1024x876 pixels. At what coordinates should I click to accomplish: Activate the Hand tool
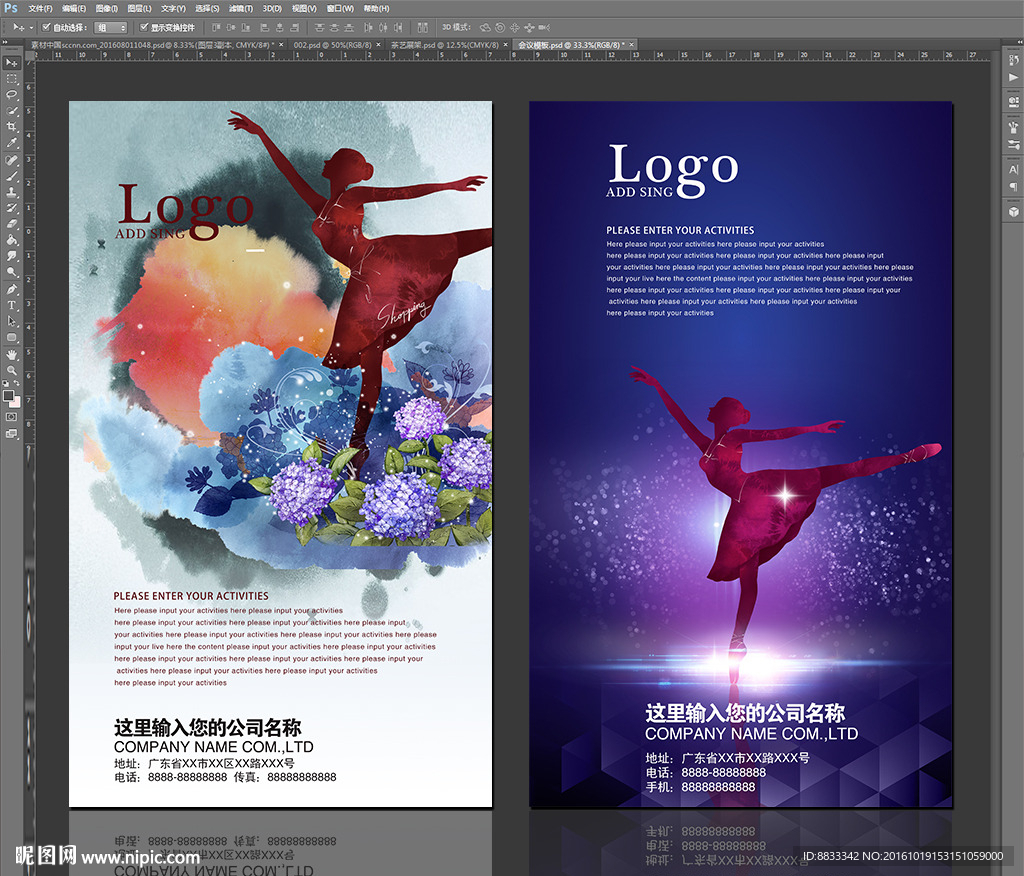(12, 354)
